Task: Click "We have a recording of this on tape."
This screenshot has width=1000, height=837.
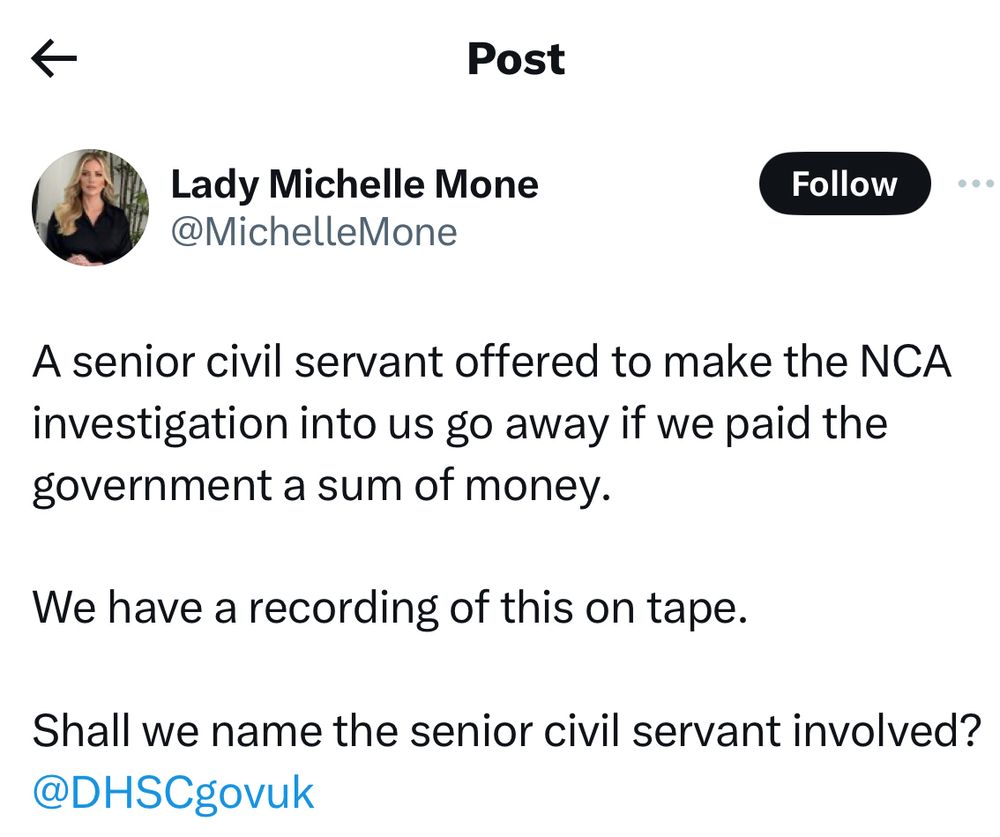Action: [390, 608]
